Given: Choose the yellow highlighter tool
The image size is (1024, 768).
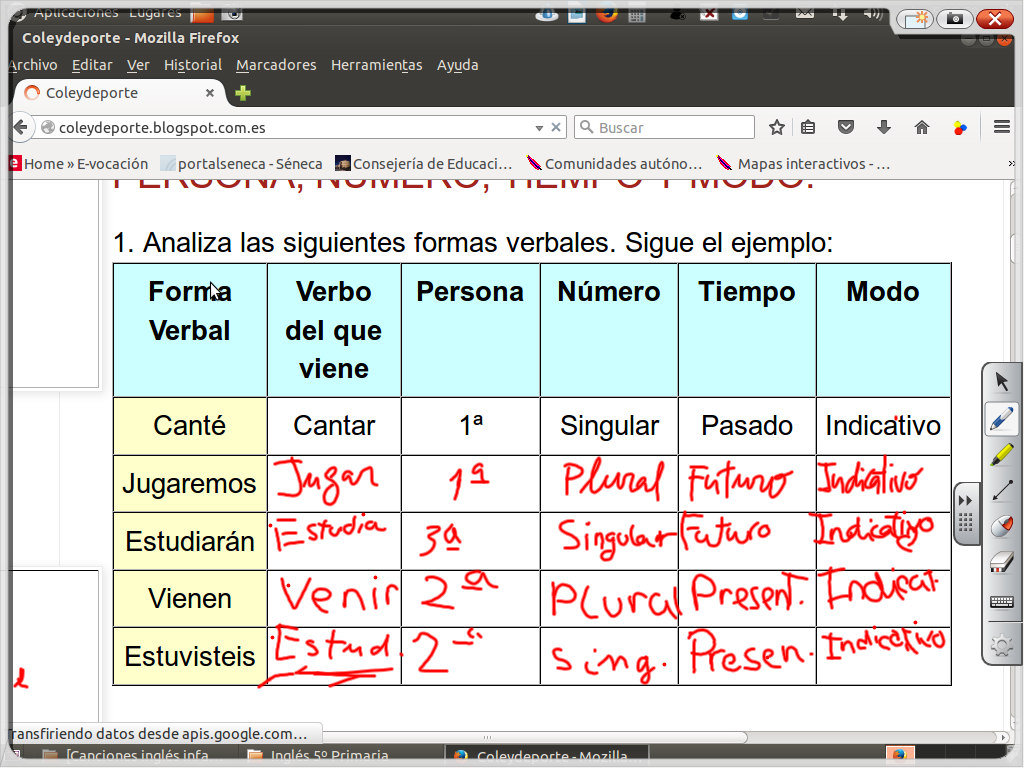Looking at the screenshot, I should (1001, 455).
